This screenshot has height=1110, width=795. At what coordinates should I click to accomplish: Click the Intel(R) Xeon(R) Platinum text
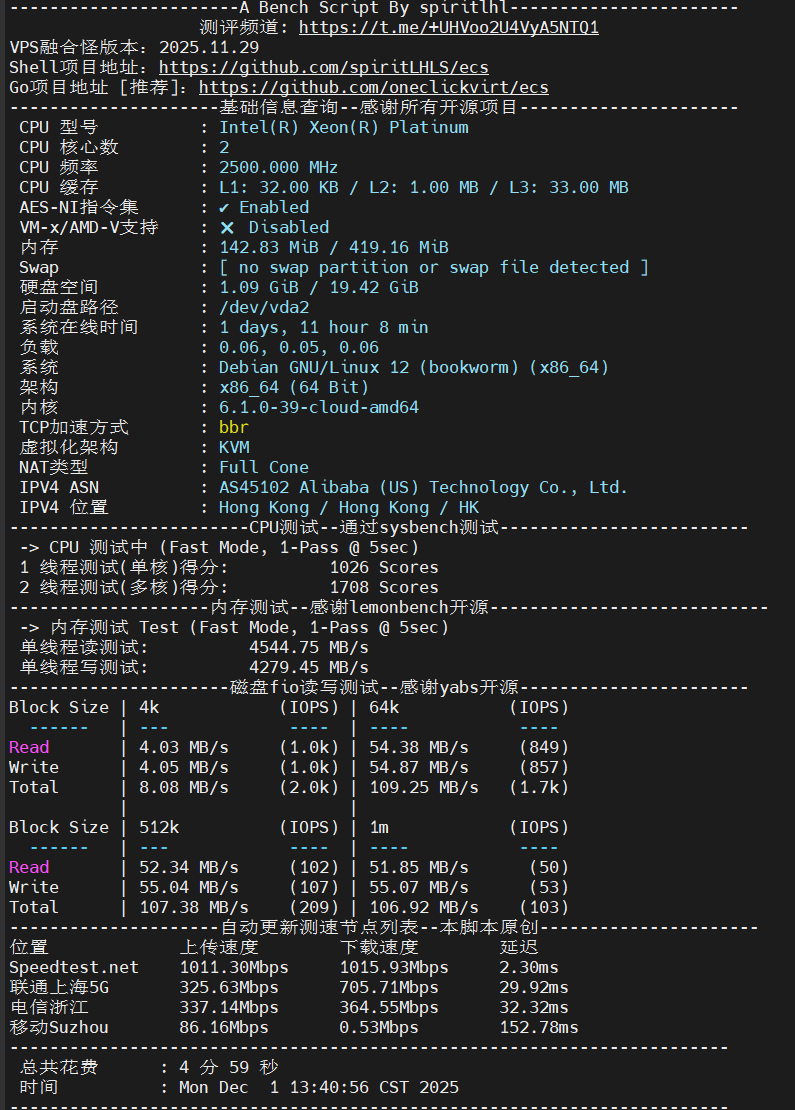(343, 128)
